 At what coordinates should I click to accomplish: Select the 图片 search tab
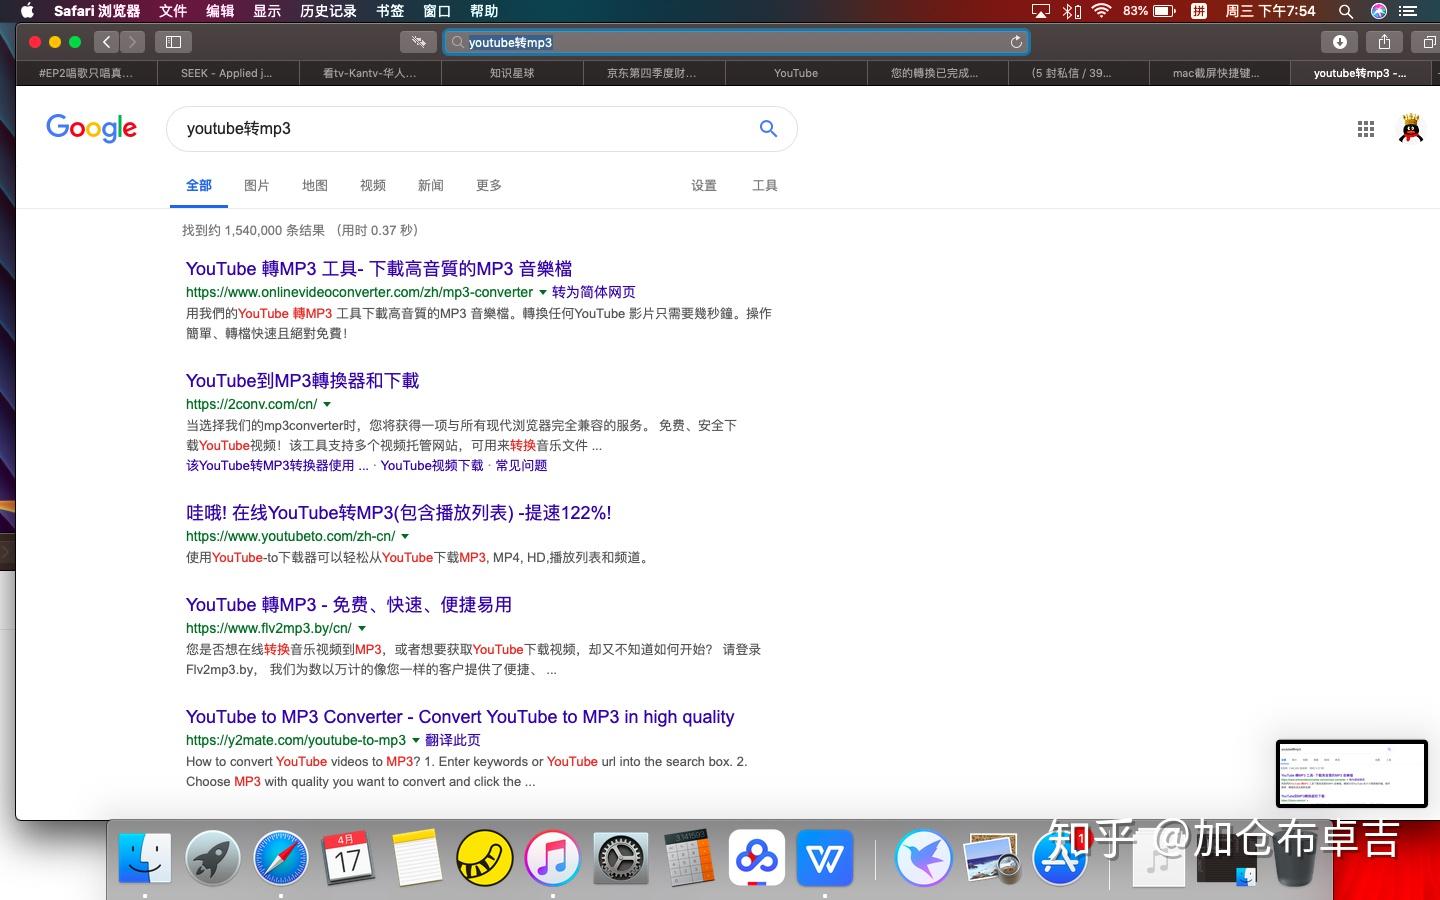(x=257, y=185)
